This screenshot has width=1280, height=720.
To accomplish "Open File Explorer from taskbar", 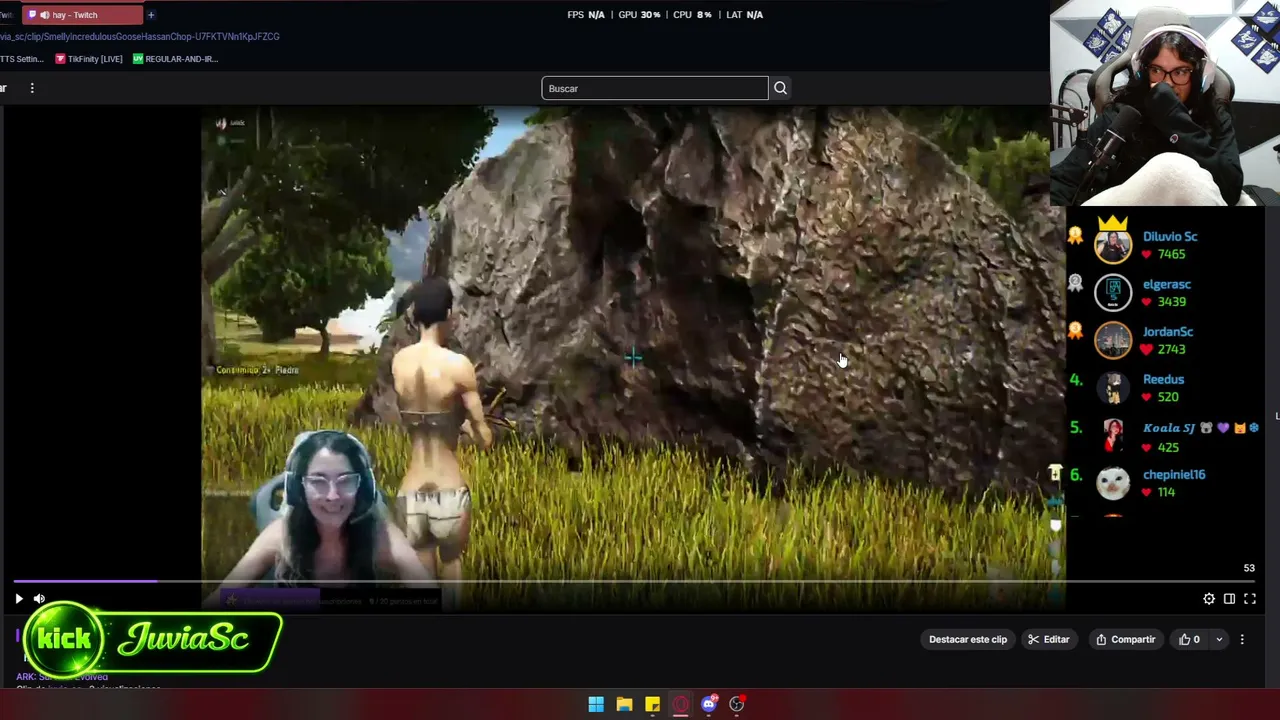I will tap(624, 704).
